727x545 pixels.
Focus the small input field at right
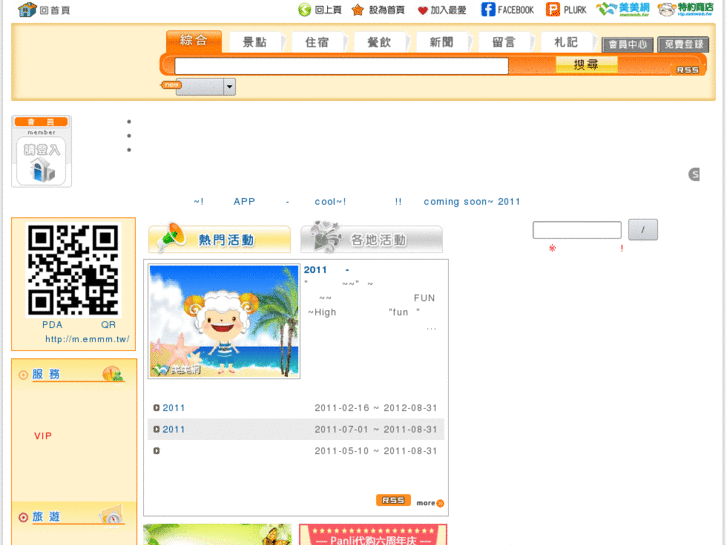point(577,230)
